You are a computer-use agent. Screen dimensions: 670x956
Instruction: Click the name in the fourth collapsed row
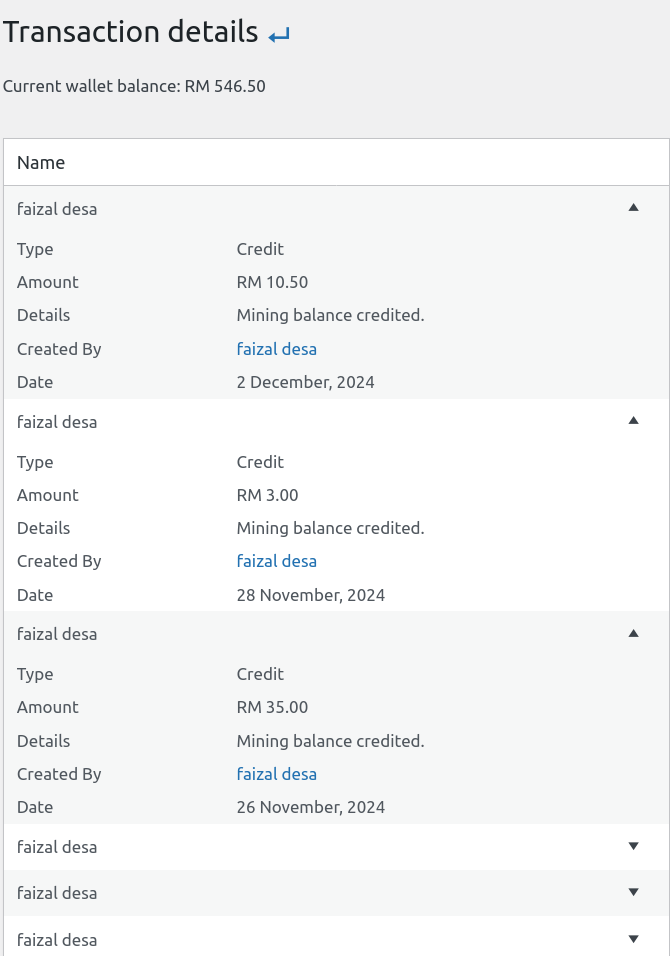tap(57, 847)
